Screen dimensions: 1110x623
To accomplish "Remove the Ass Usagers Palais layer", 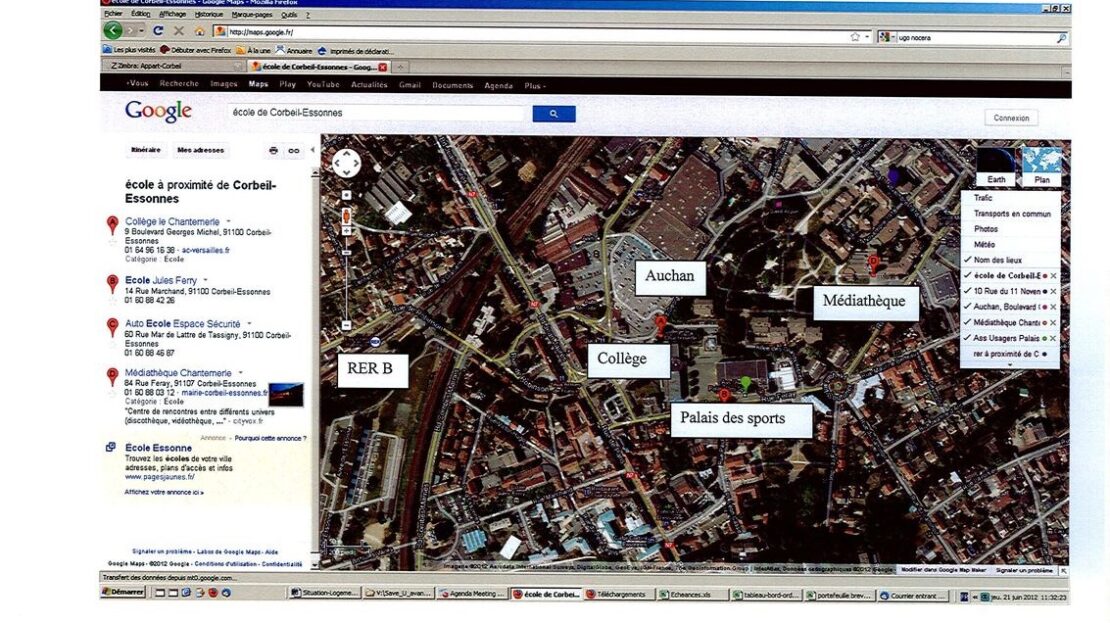I will pos(1053,338).
